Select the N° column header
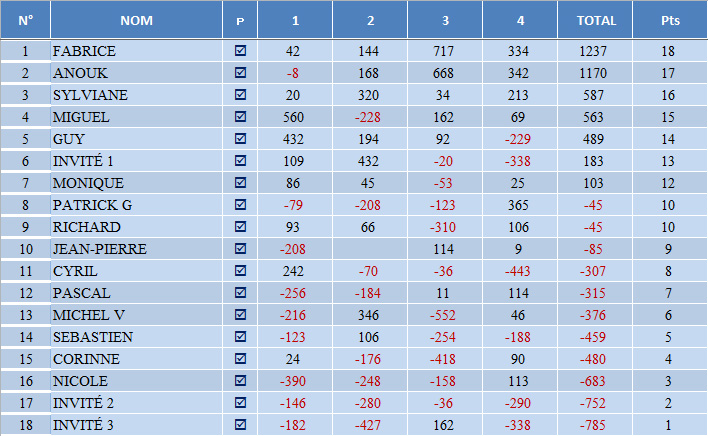 click(x=26, y=20)
